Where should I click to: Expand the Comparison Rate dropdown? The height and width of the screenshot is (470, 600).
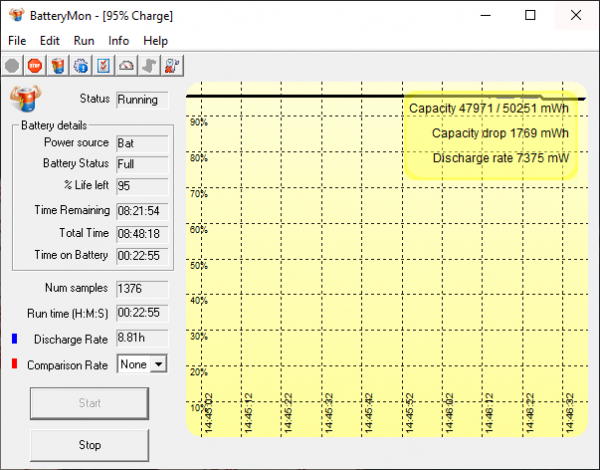click(x=155, y=365)
